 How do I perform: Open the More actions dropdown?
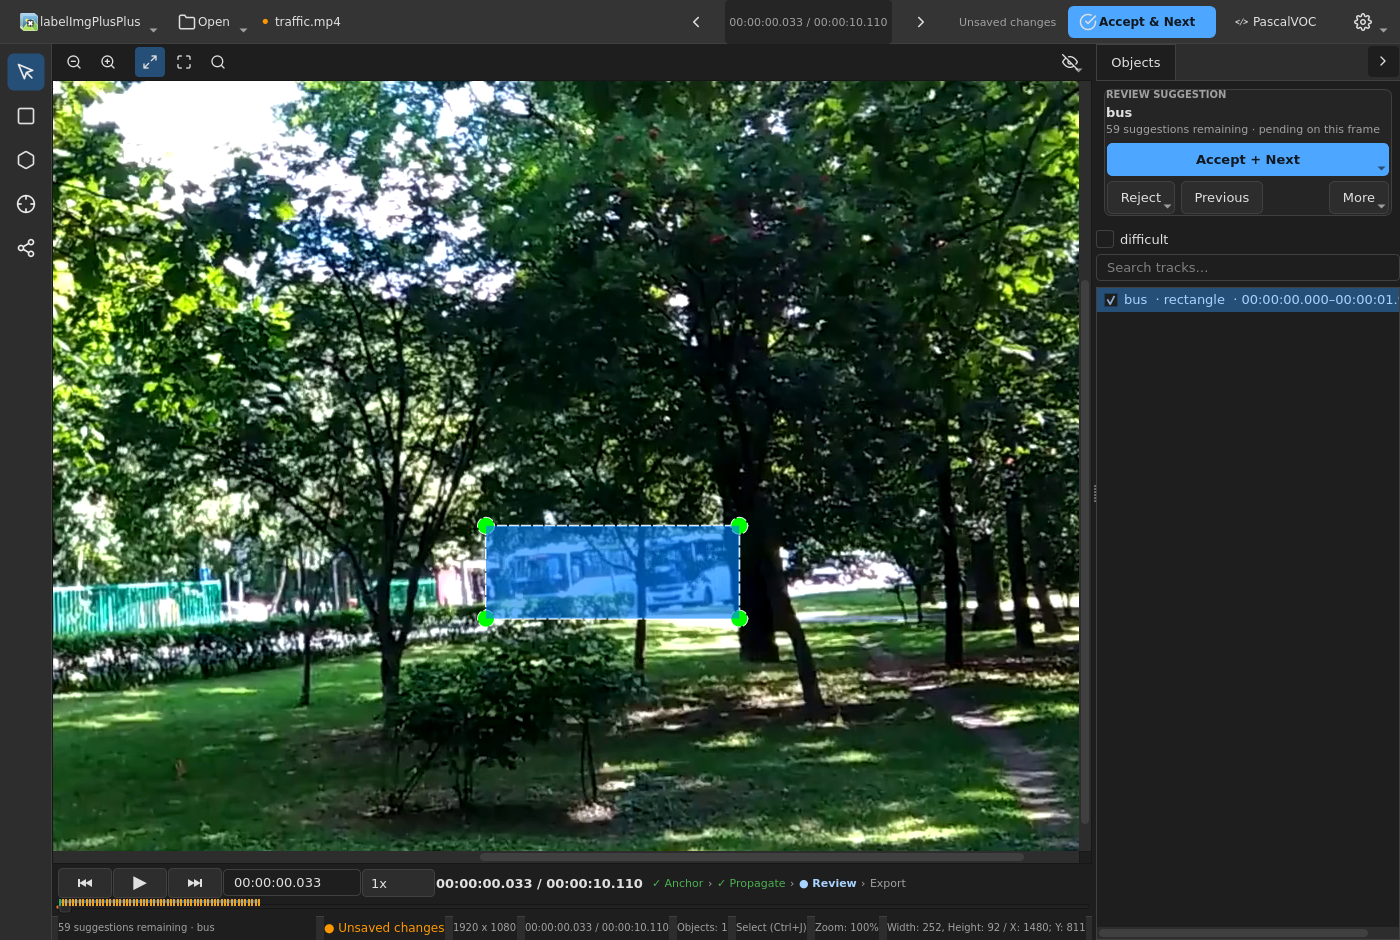coord(1359,198)
